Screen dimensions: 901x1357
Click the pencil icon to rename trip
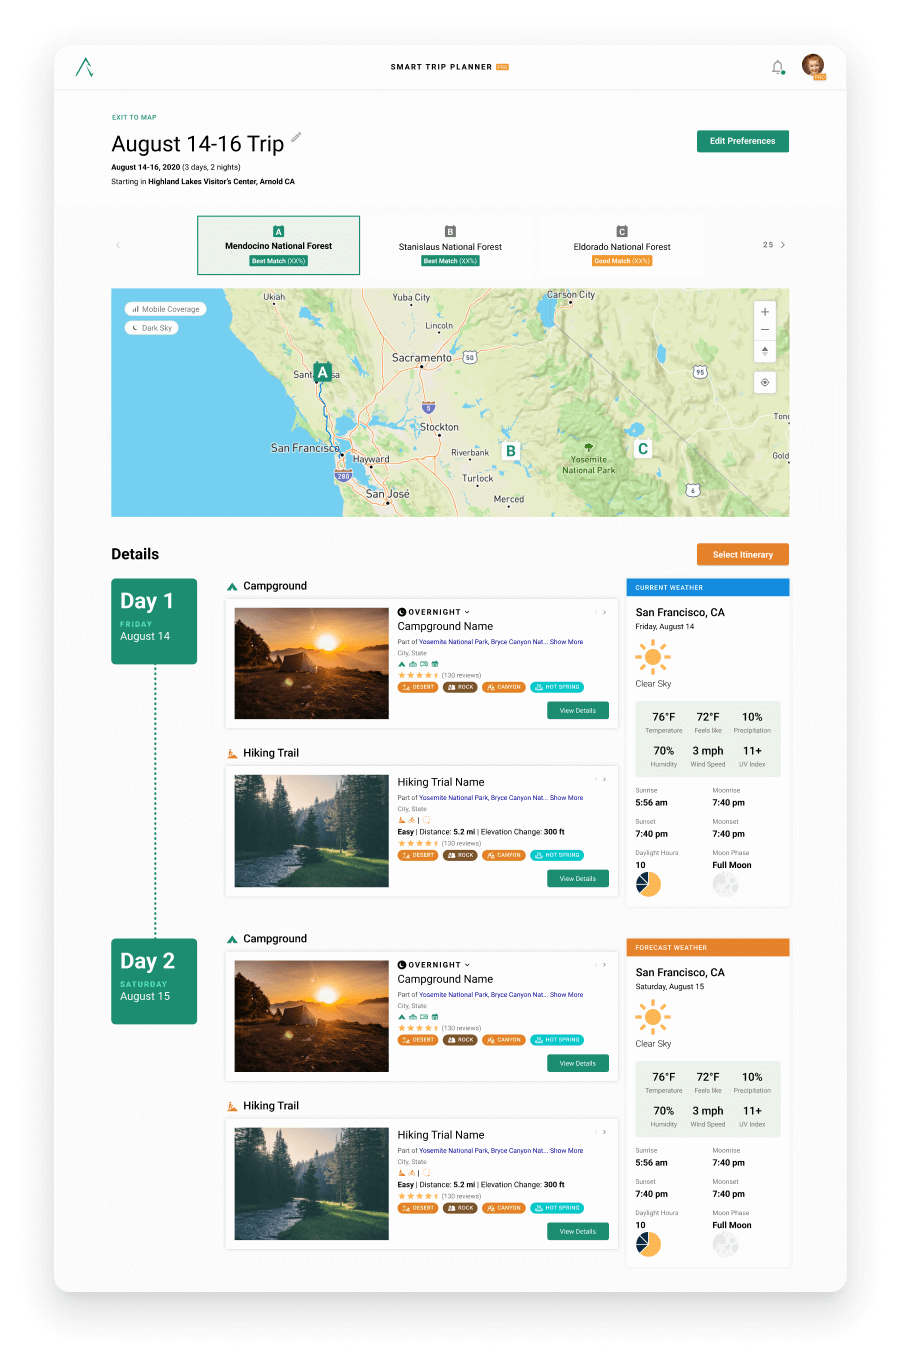tap(296, 137)
